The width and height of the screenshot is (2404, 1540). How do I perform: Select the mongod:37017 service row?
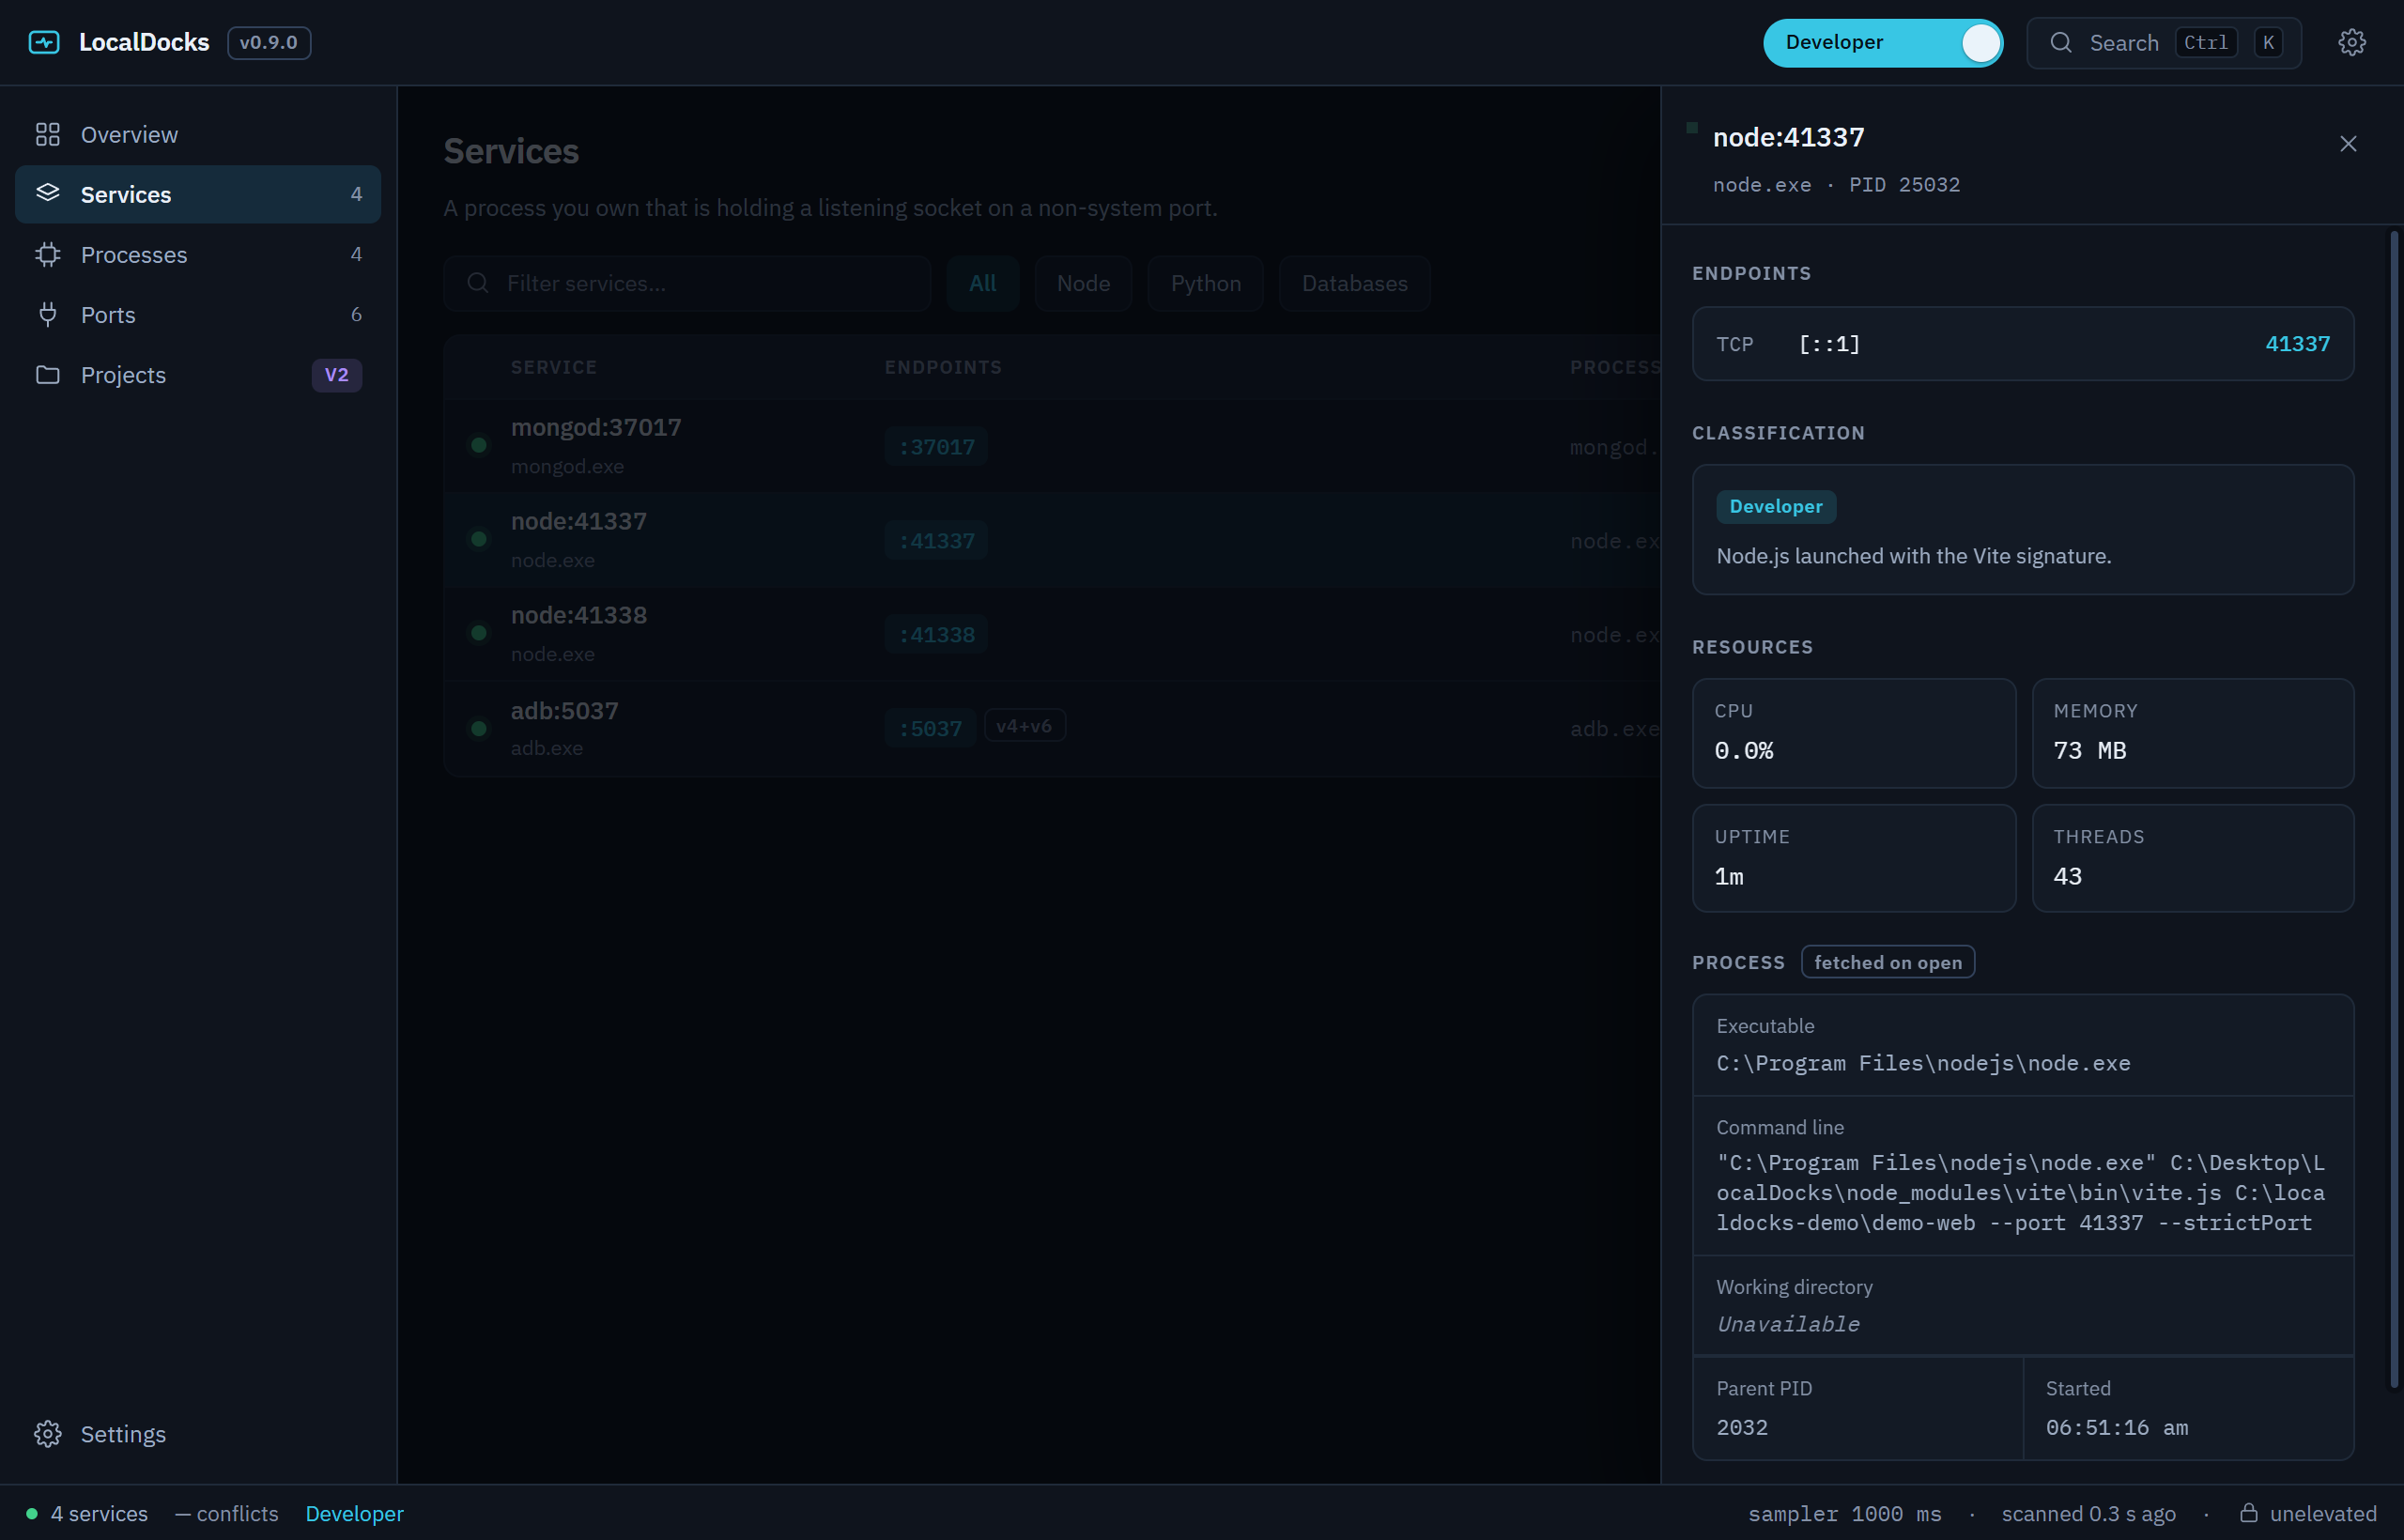click(1051, 446)
